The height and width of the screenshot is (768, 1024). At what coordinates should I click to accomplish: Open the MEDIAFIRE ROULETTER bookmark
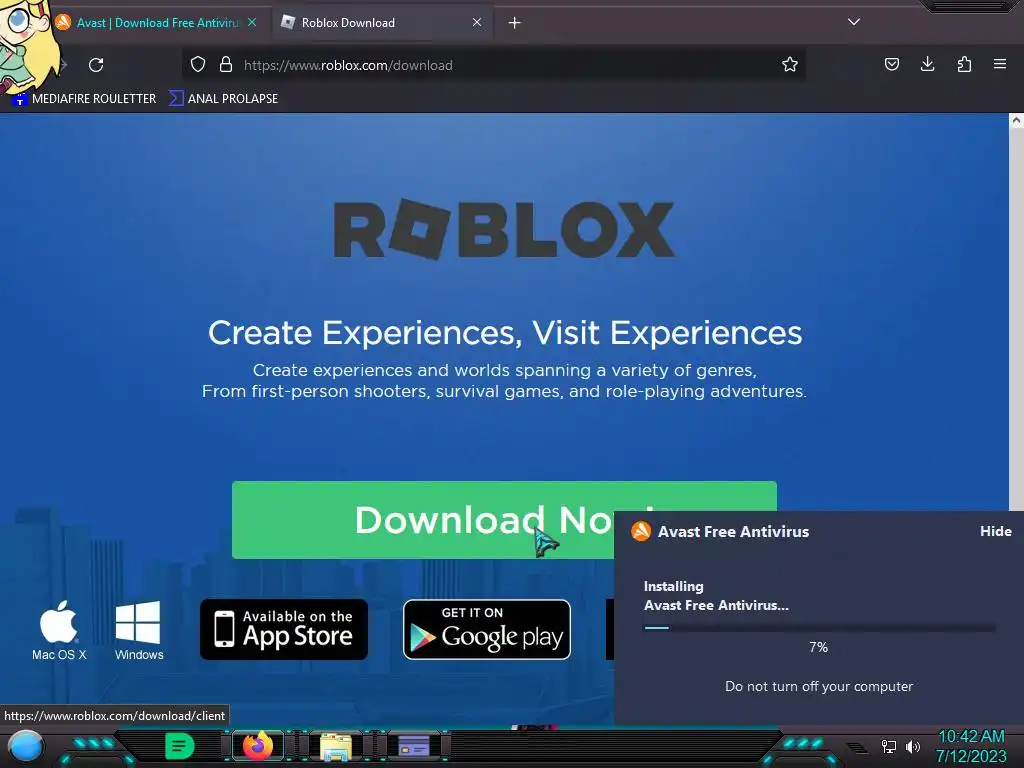(x=85, y=99)
